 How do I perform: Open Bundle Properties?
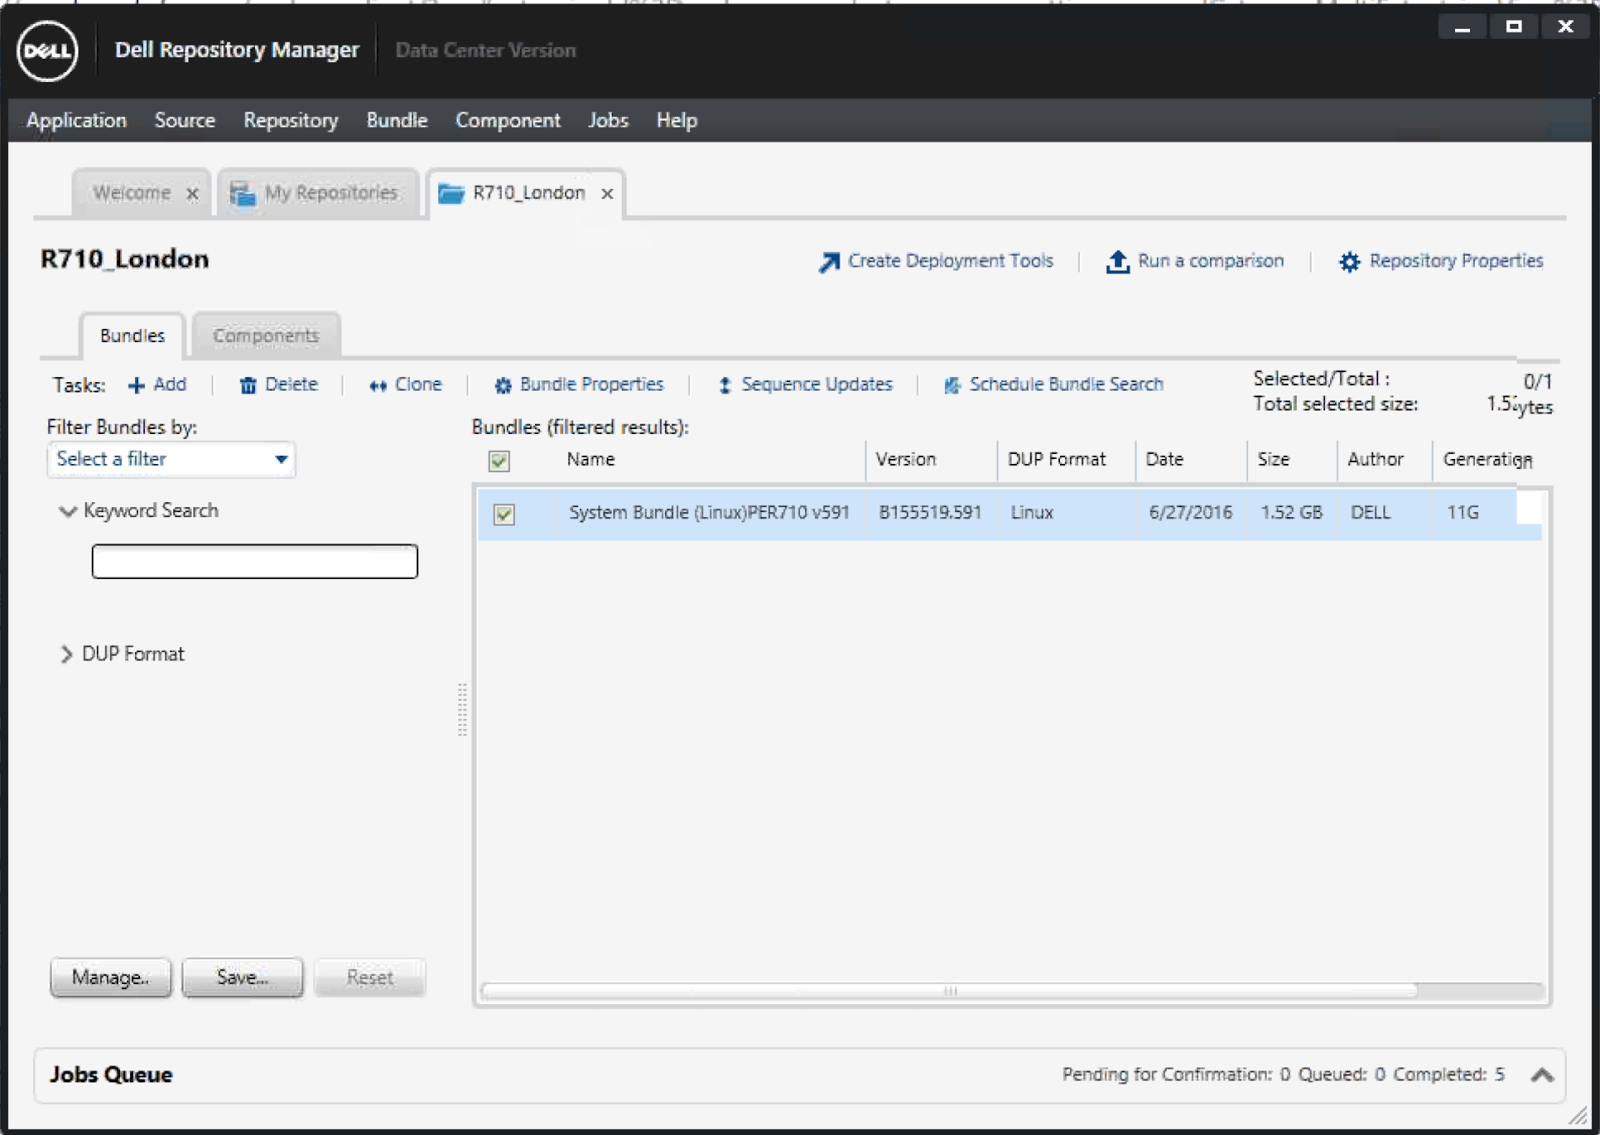[x=578, y=384]
